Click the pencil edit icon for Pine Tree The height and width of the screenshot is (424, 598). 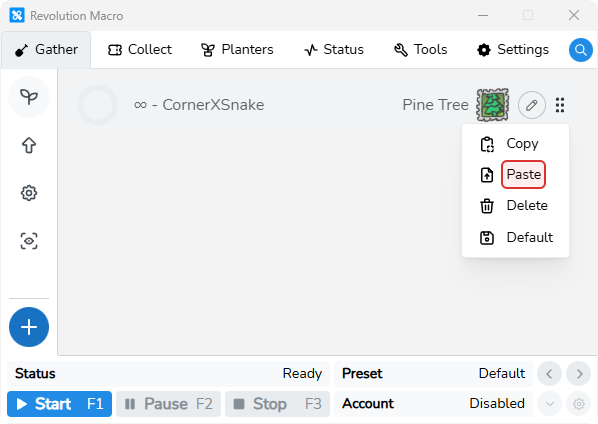point(532,105)
